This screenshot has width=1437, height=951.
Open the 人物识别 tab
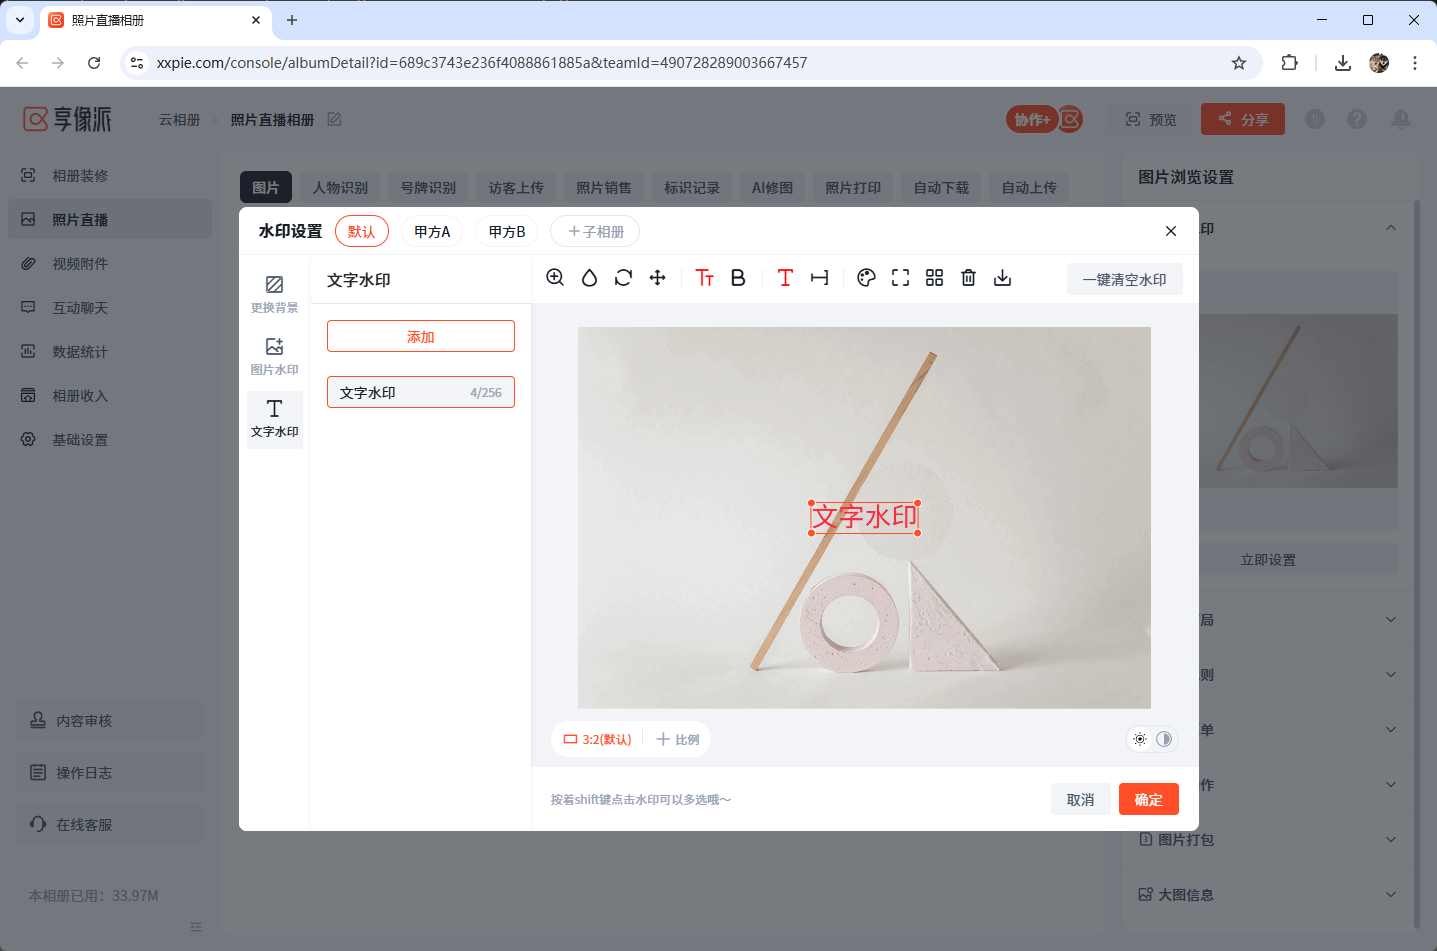340,187
